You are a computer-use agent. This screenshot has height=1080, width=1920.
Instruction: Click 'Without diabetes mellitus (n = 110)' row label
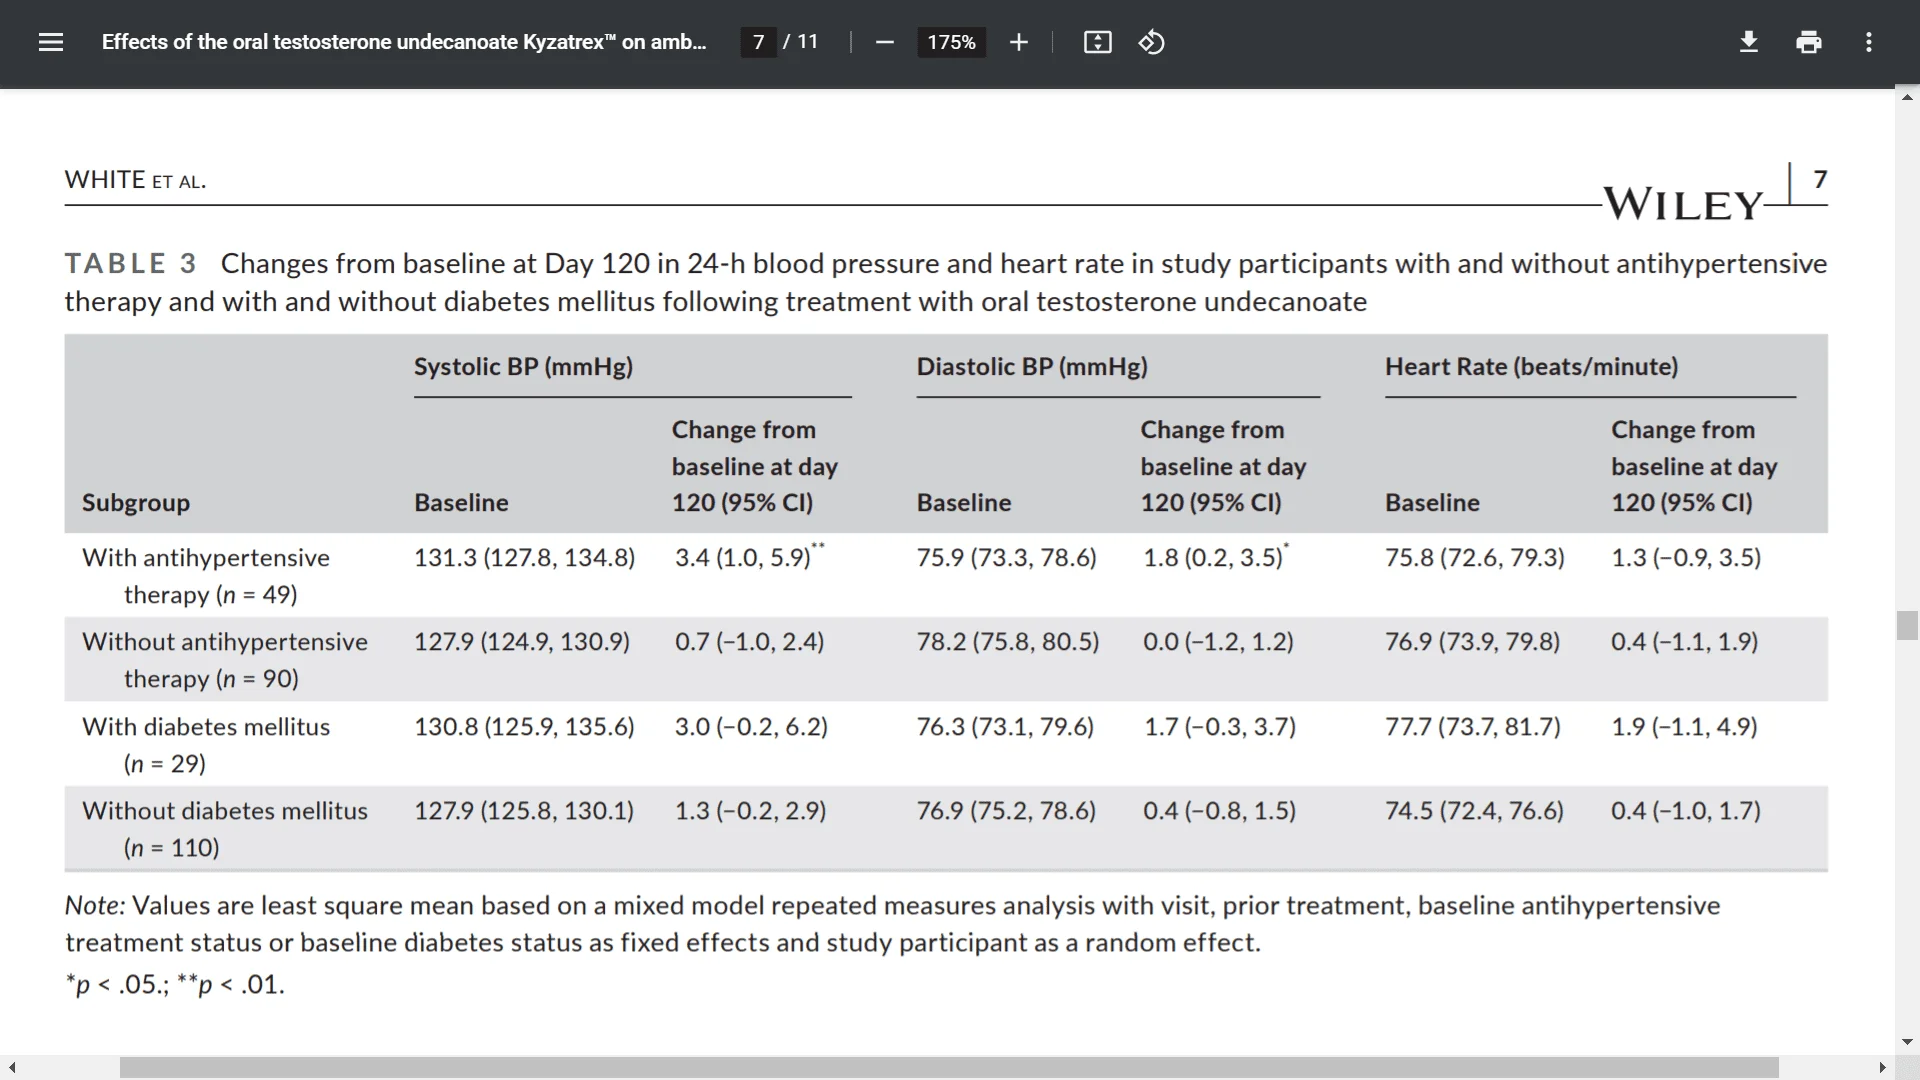click(x=225, y=829)
